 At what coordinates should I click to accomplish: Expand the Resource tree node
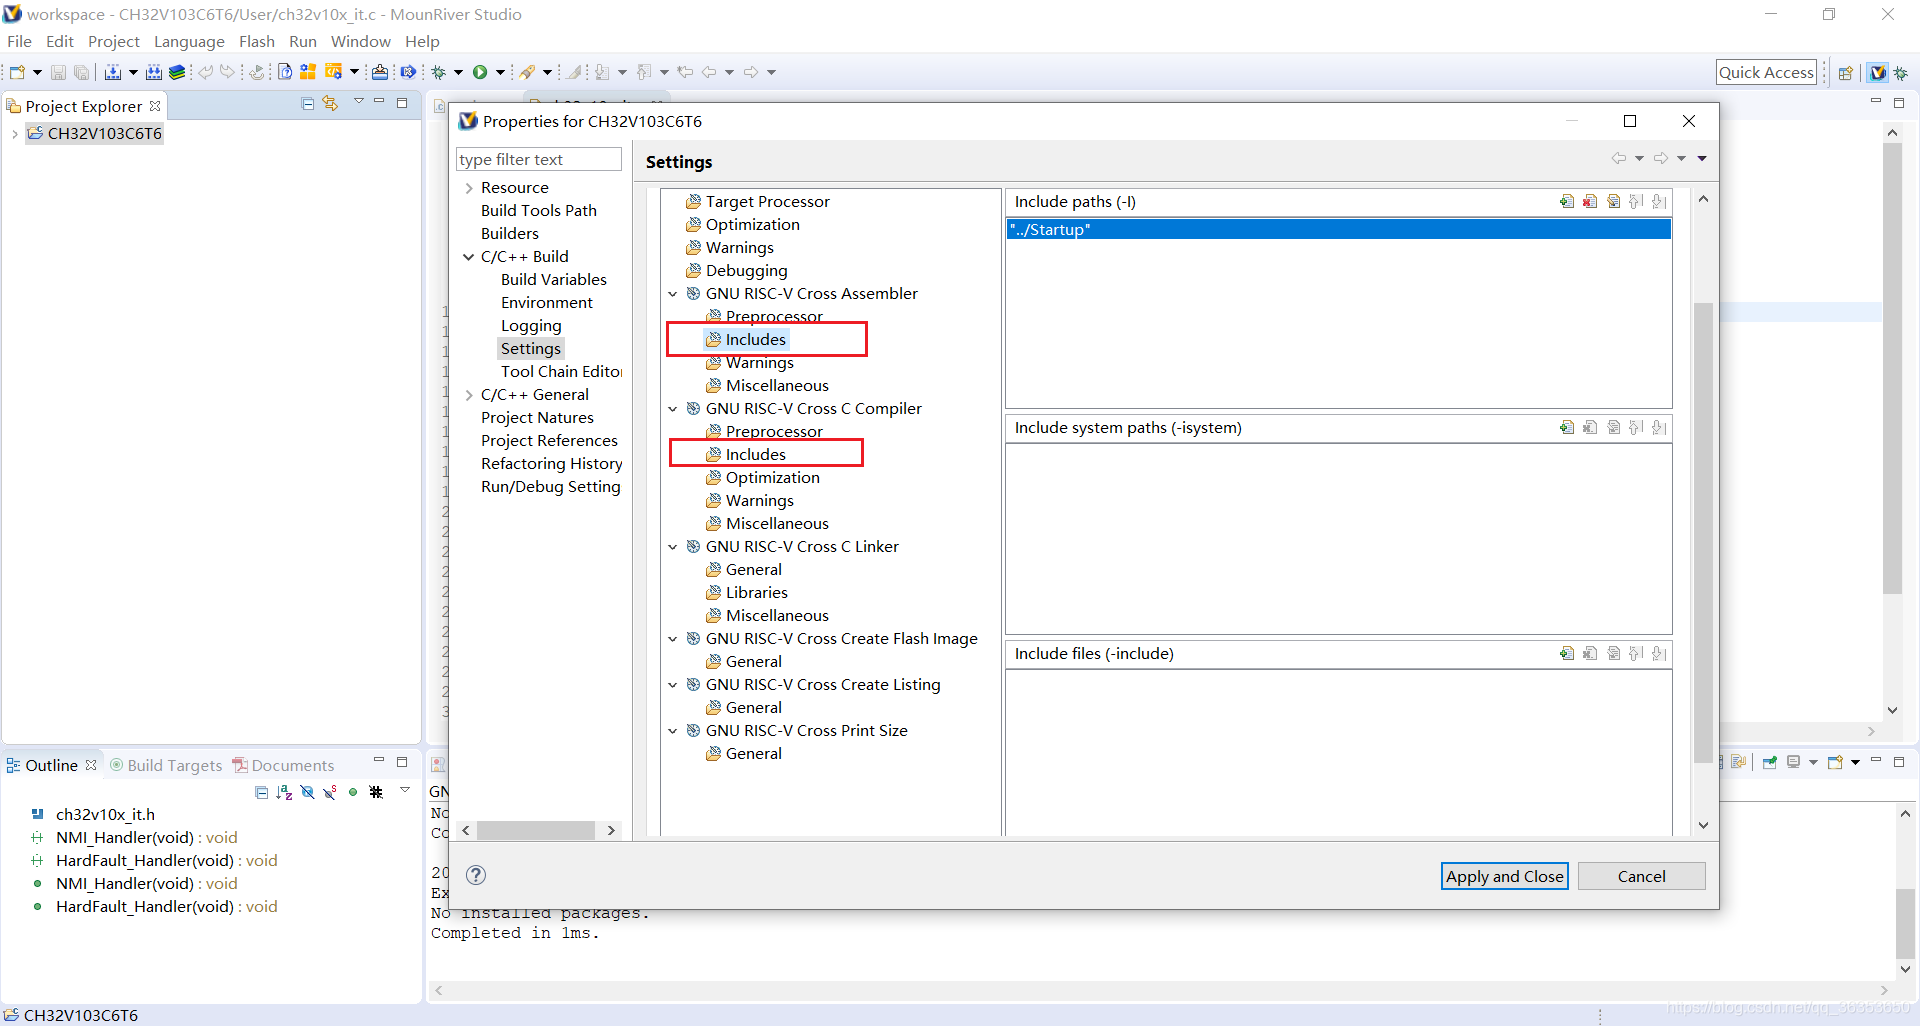[468, 188]
